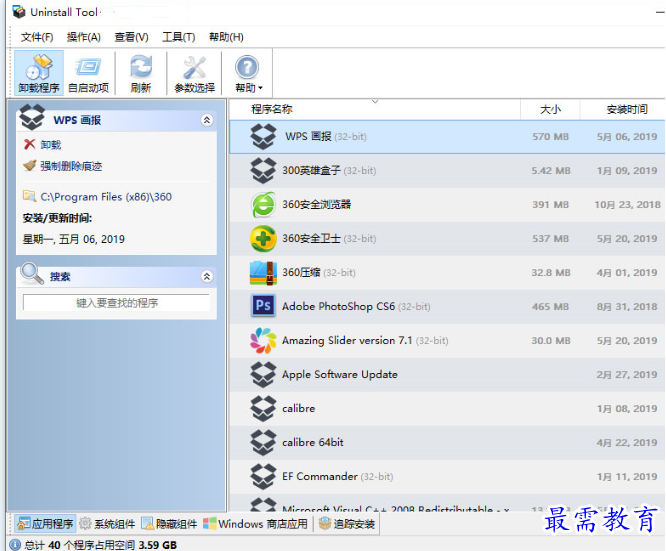Switch to the 隐藏组件 tab
This screenshot has width=666, height=551.
[x=169, y=524]
